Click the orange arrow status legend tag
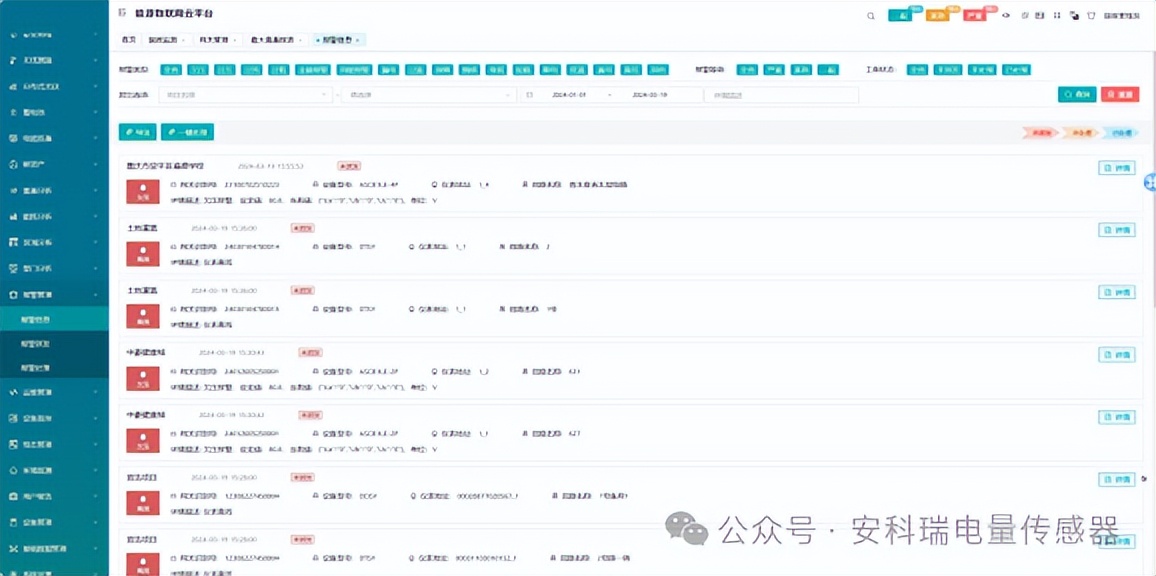This screenshot has height=576, width=1156. 1079,133
